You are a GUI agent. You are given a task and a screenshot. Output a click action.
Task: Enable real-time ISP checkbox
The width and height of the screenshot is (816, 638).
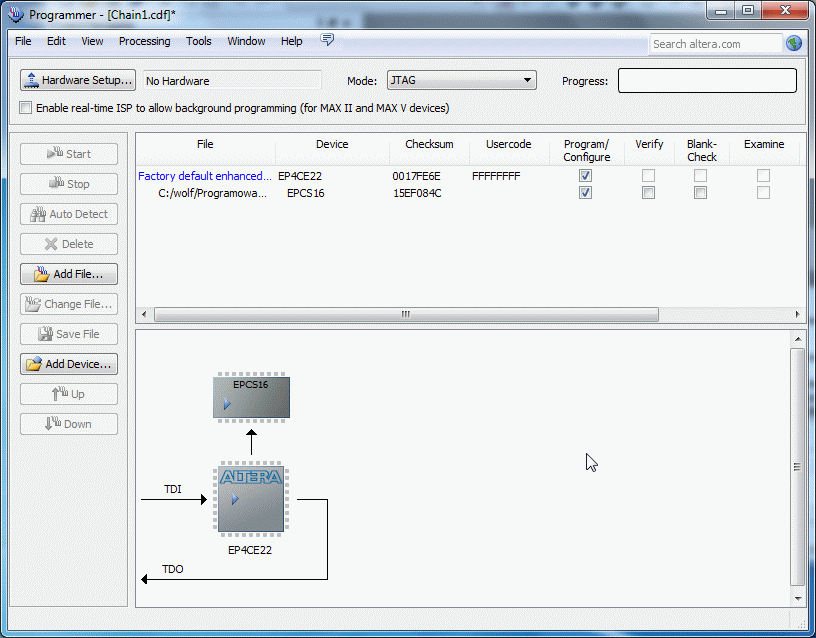26,108
